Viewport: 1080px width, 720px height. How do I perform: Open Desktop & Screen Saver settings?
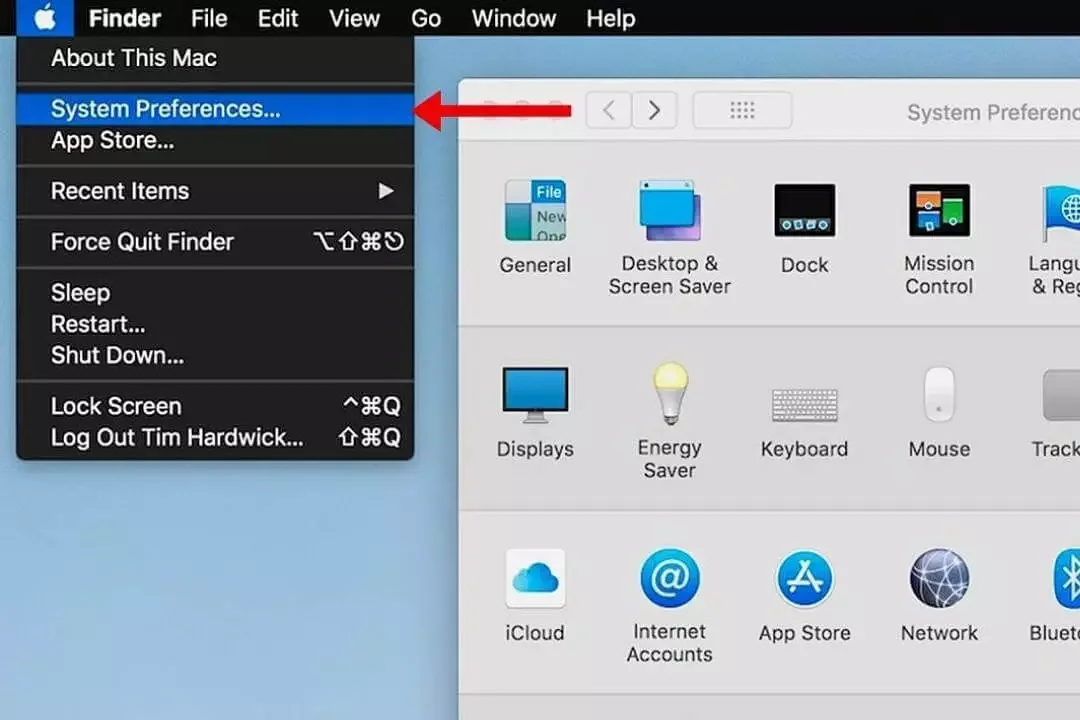pyautogui.click(x=669, y=212)
